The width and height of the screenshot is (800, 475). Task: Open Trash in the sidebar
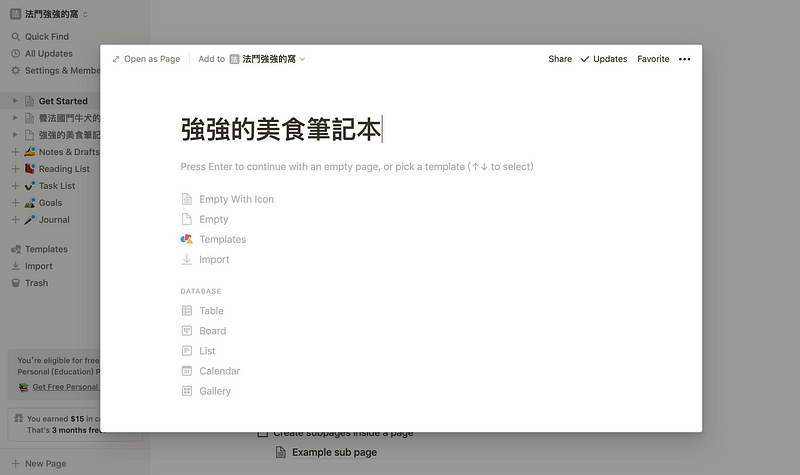pos(30,283)
